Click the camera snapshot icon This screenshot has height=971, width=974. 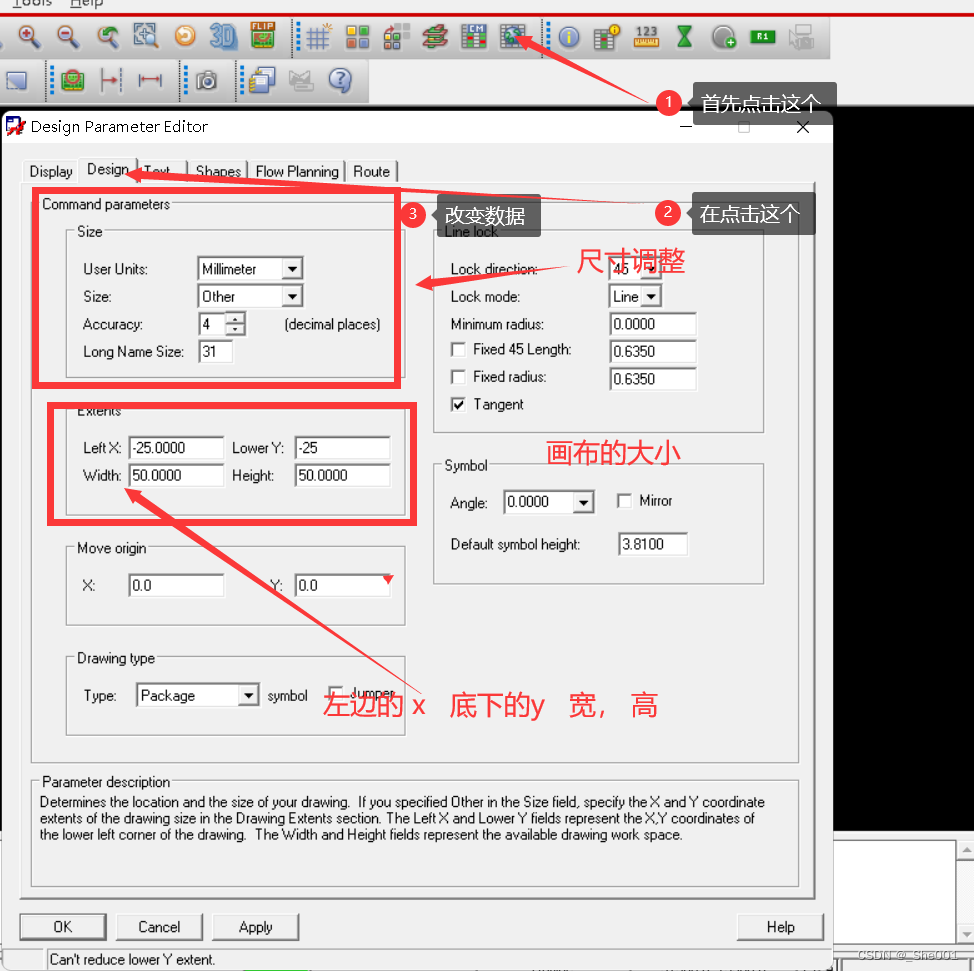[x=207, y=81]
